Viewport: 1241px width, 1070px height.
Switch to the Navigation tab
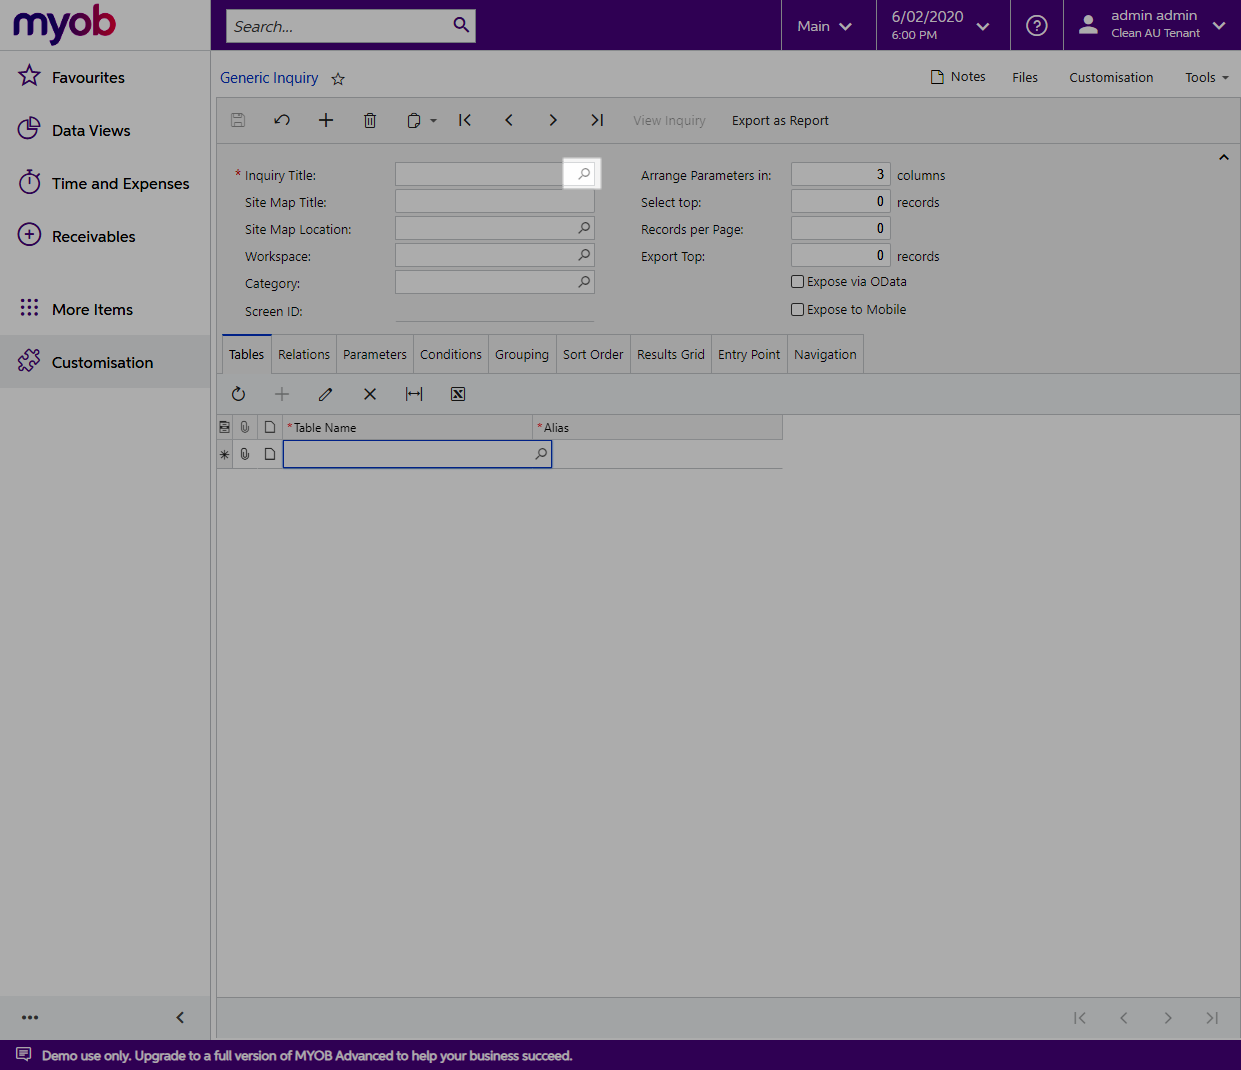pos(825,354)
